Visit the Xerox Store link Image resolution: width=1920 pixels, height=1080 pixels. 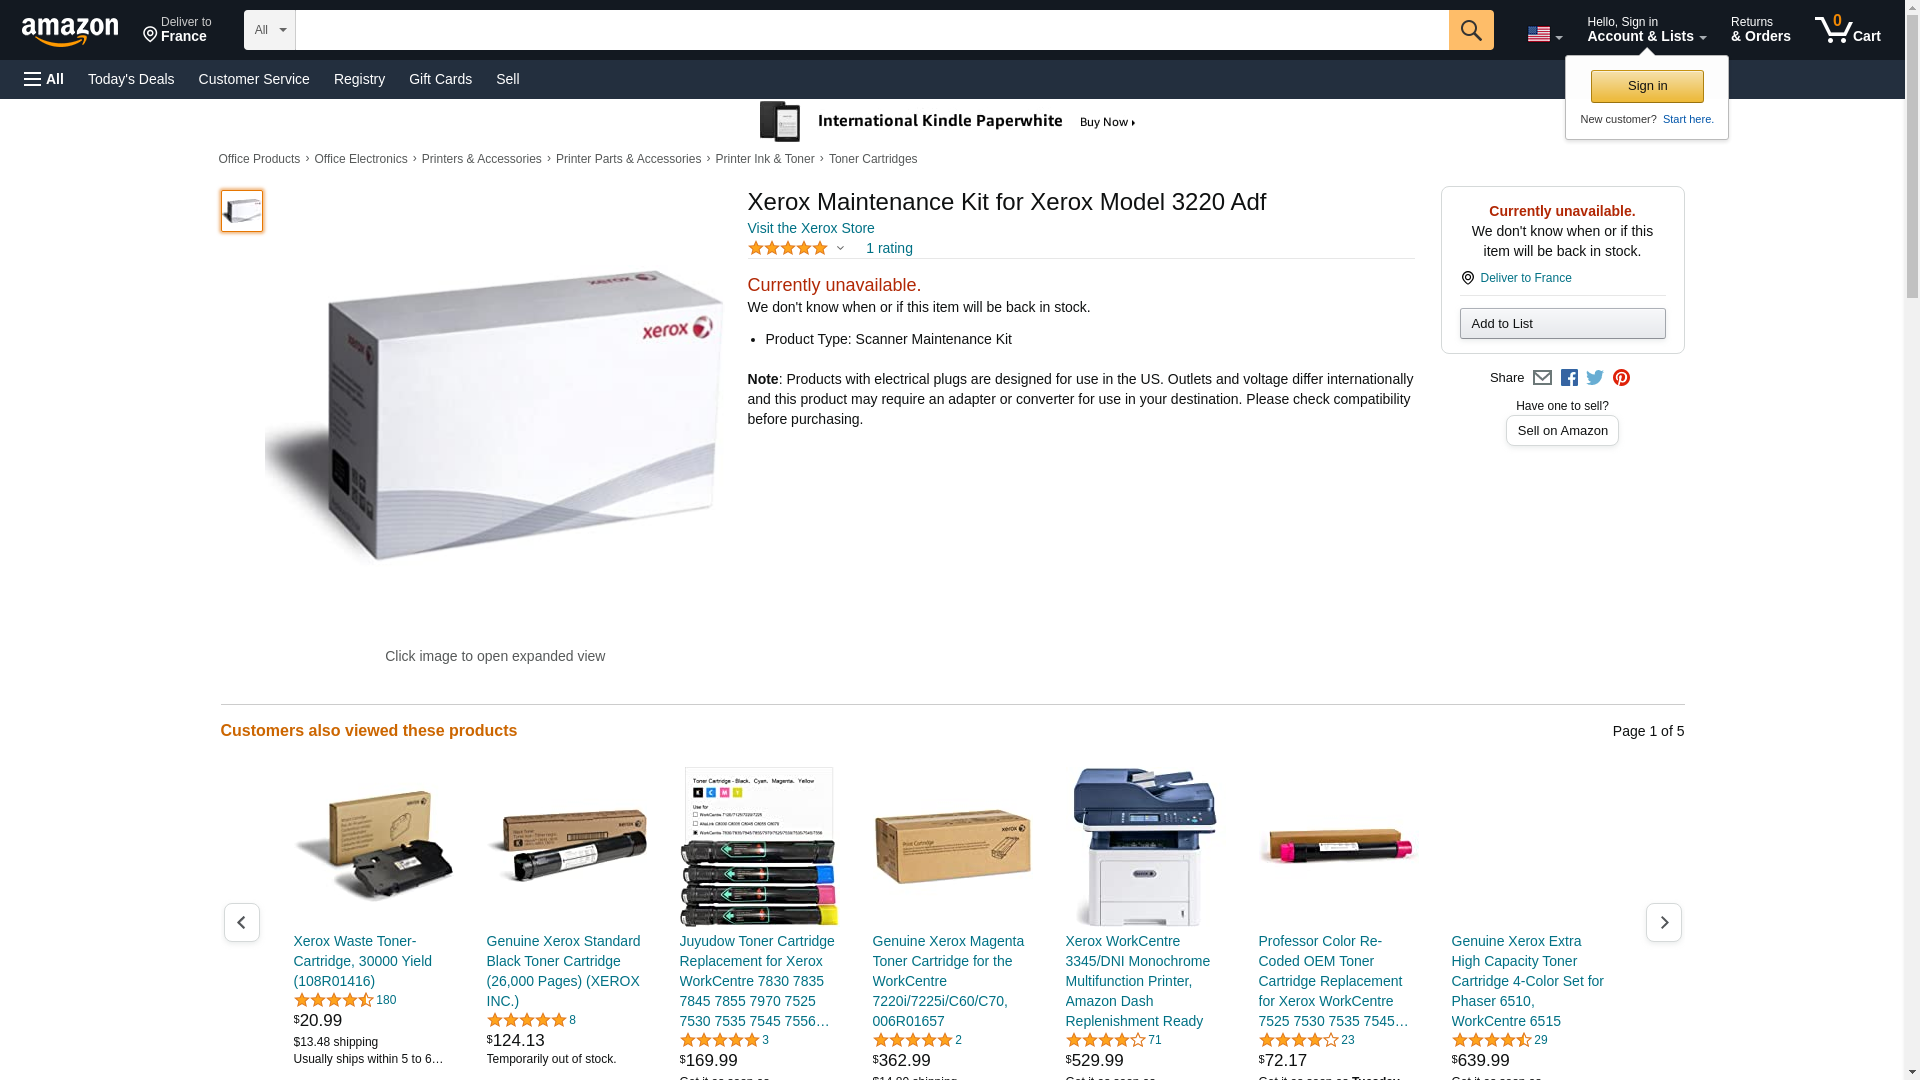click(811, 228)
